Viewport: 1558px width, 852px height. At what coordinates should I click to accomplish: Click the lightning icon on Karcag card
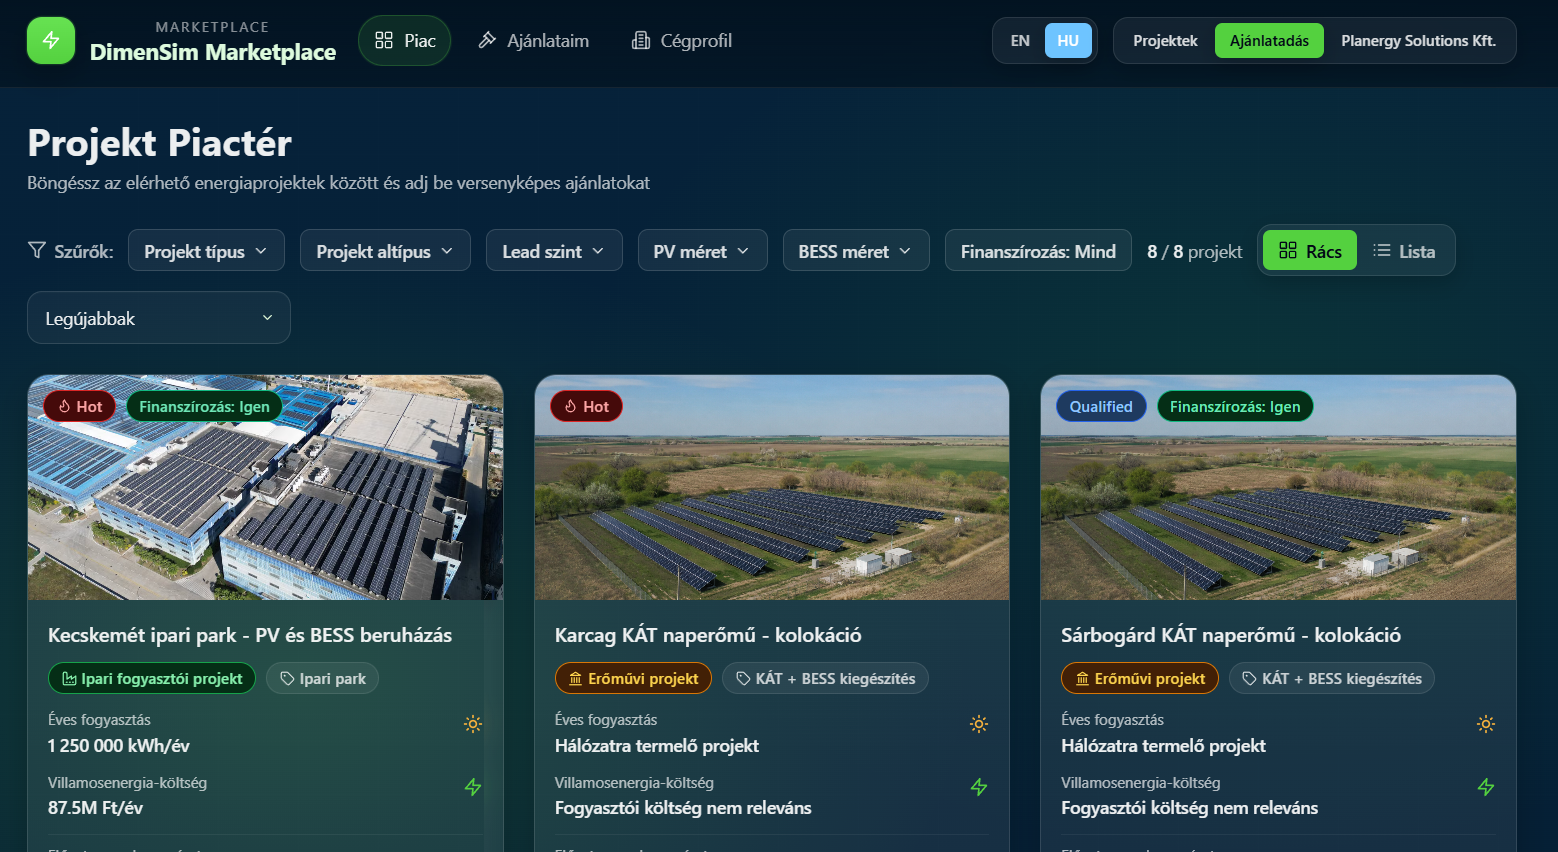[x=979, y=787]
